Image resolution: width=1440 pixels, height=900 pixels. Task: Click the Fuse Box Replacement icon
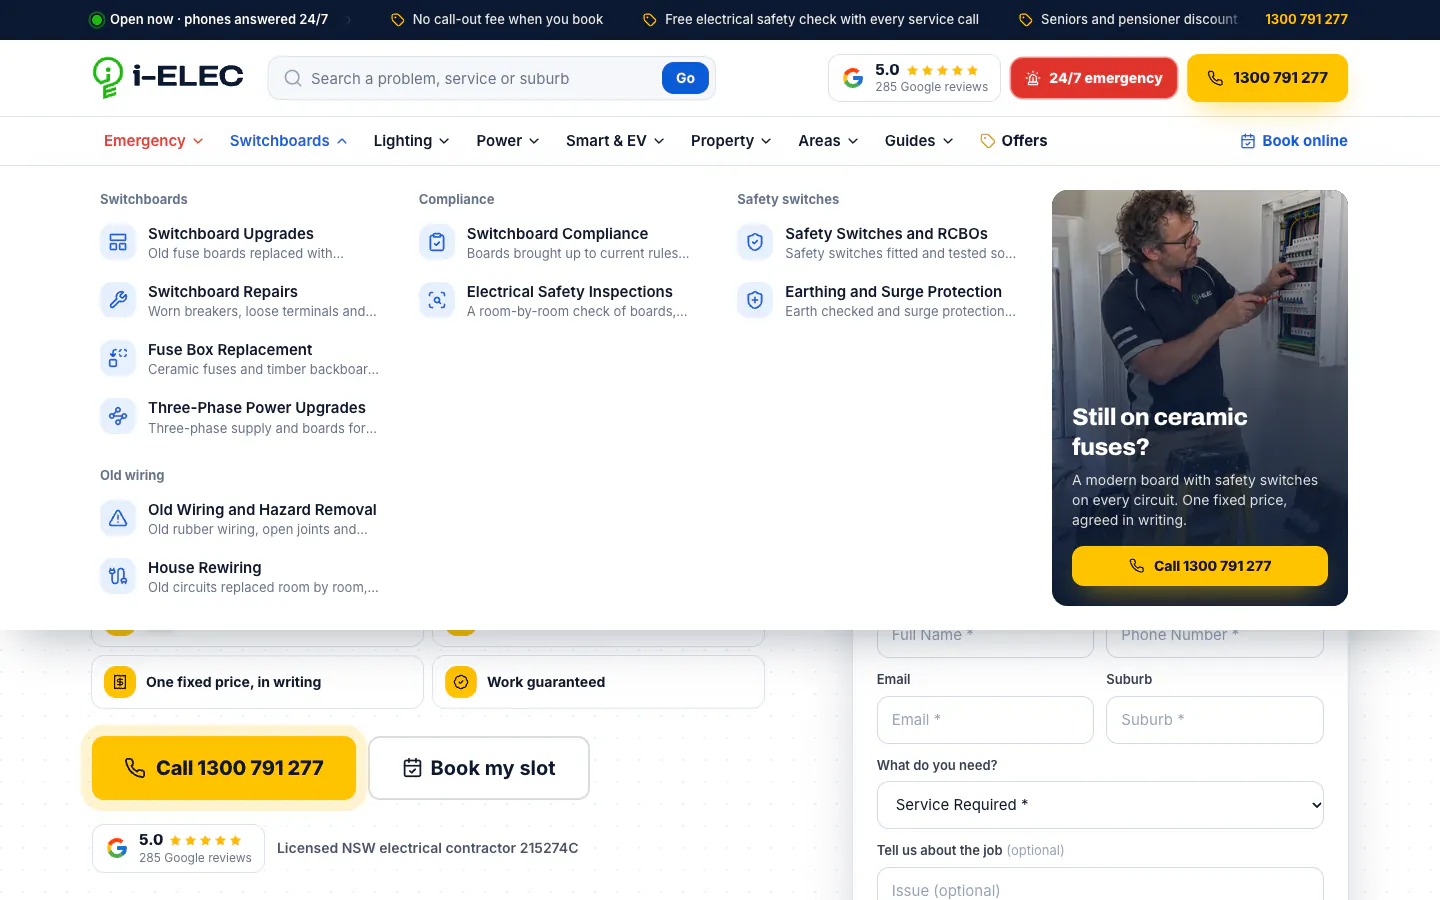tap(118, 358)
